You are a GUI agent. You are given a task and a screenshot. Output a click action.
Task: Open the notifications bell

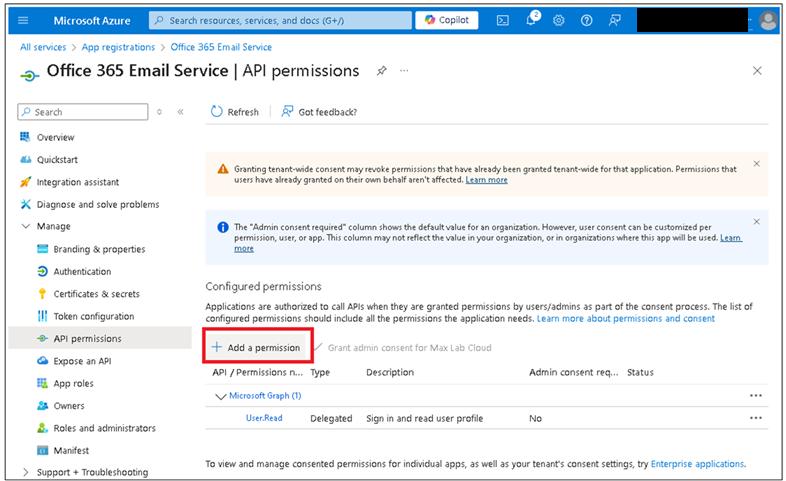[531, 20]
